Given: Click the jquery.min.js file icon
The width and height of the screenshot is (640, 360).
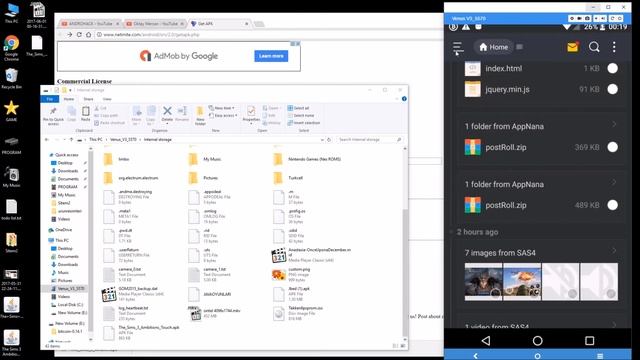Looking at the screenshot, I should coord(473,89).
